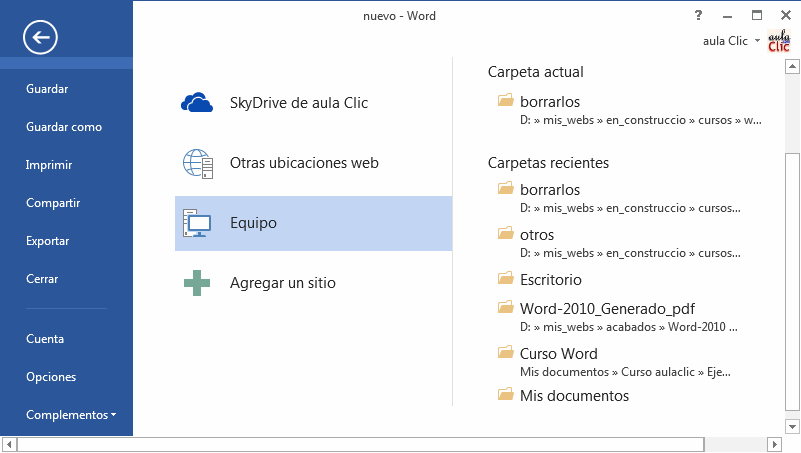Open recent folder Word-2010_Generado_pdf
Image resolution: width=801 pixels, height=453 pixels.
(x=606, y=307)
